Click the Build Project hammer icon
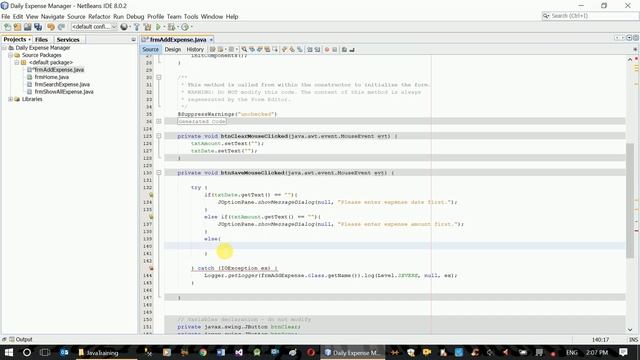The height and width of the screenshot is (360, 640). [x=137, y=27]
